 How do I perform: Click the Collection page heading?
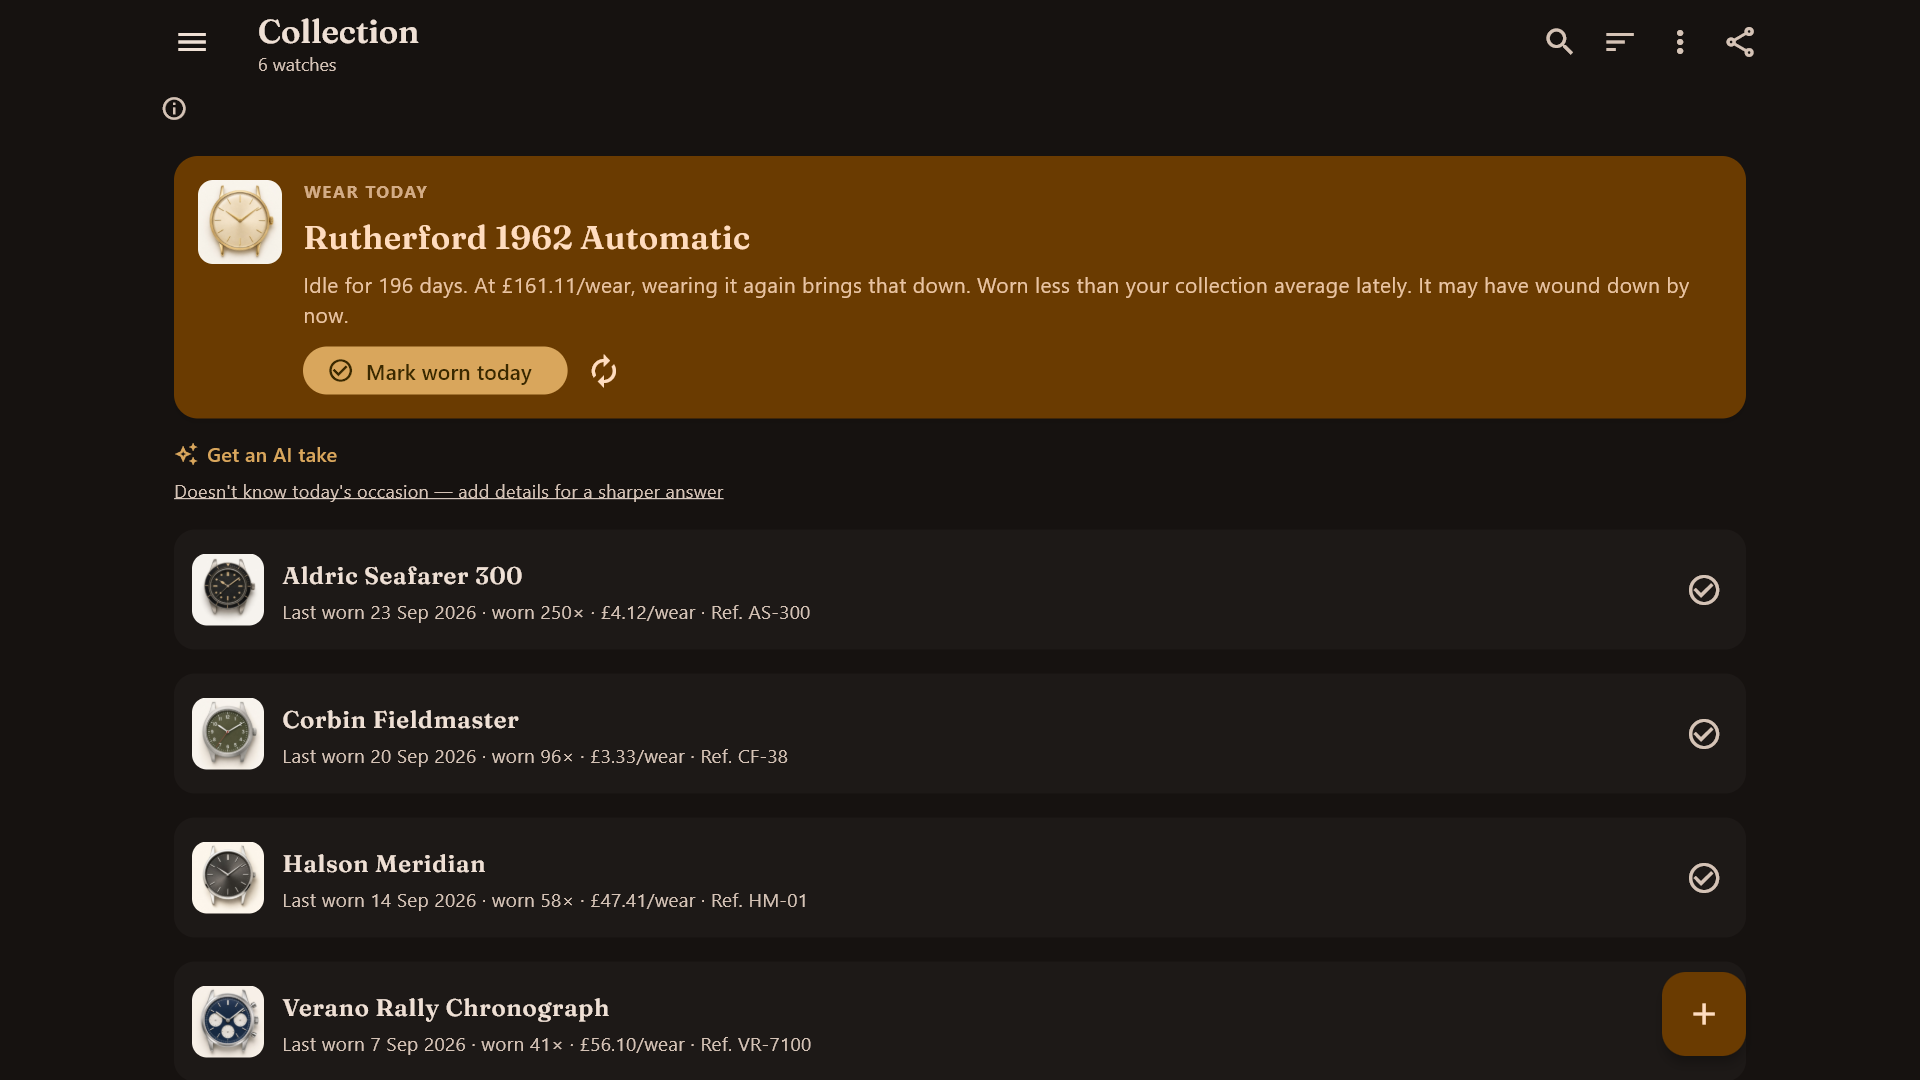click(338, 32)
